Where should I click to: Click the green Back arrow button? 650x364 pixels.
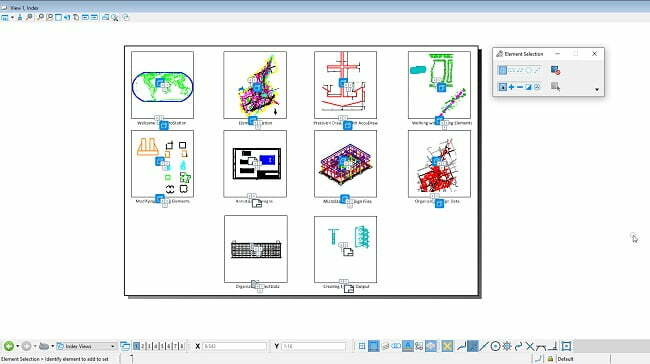(x=8, y=346)
